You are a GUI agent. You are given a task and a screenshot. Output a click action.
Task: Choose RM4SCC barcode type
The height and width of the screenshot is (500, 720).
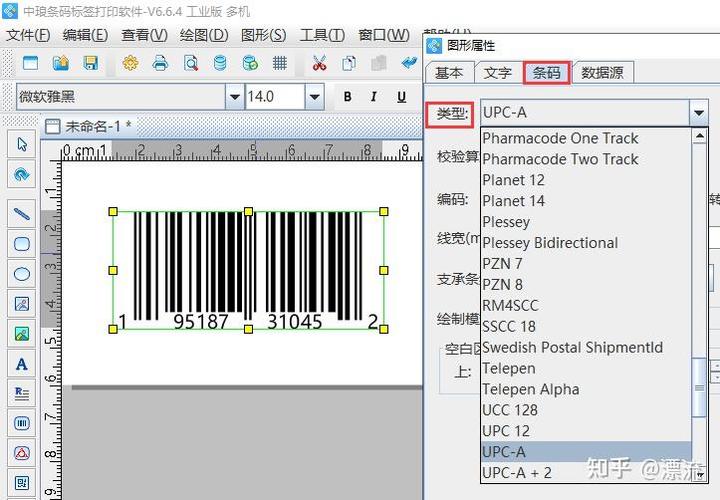coord(586,305)
